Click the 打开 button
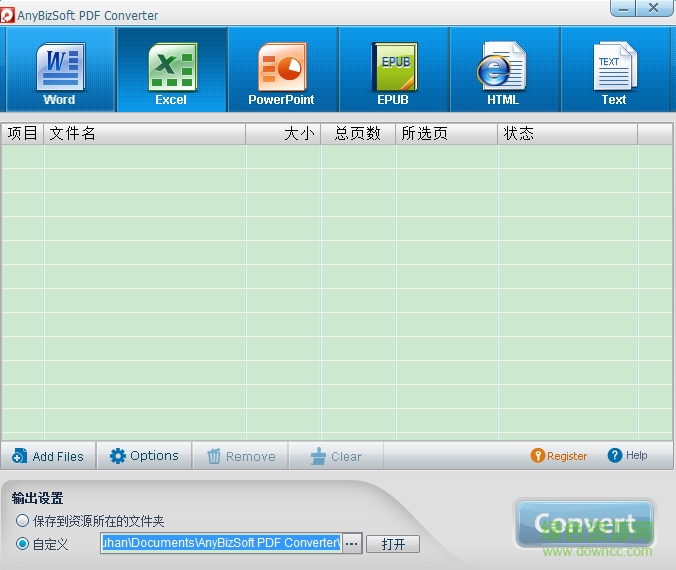Image resolution: width=676 pixels, height=570 pixels. pos(393,544)
